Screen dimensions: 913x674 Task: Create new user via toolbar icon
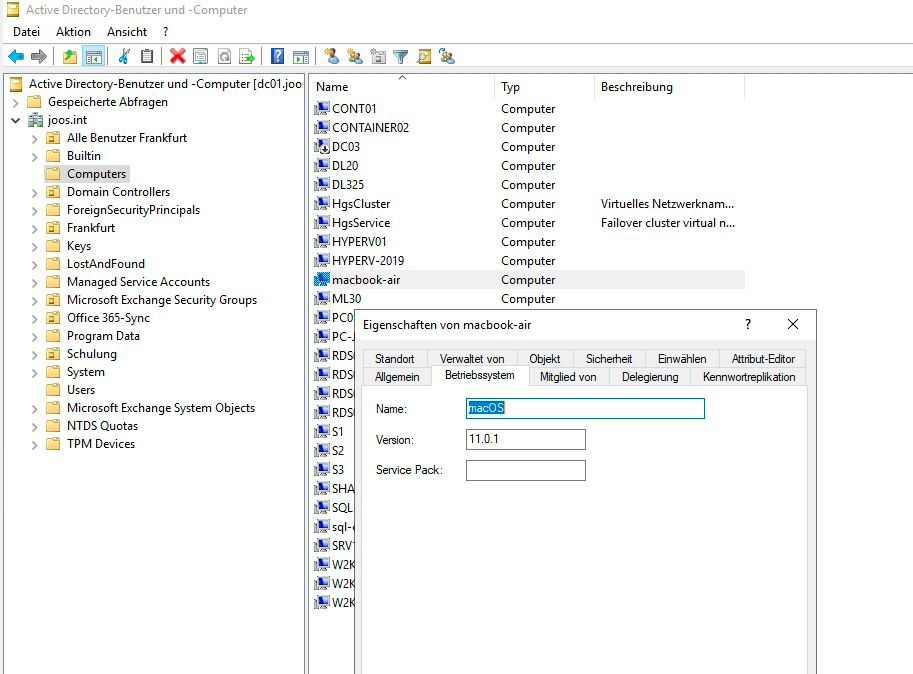332,56
